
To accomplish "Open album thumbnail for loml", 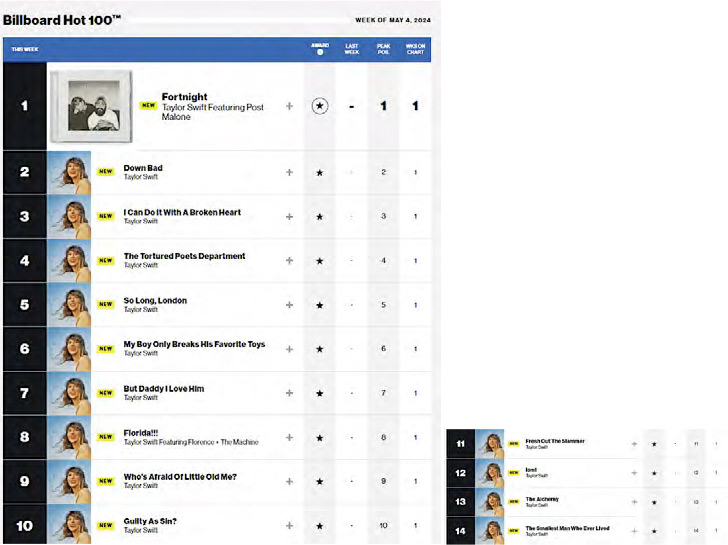I will click(489, 473).
